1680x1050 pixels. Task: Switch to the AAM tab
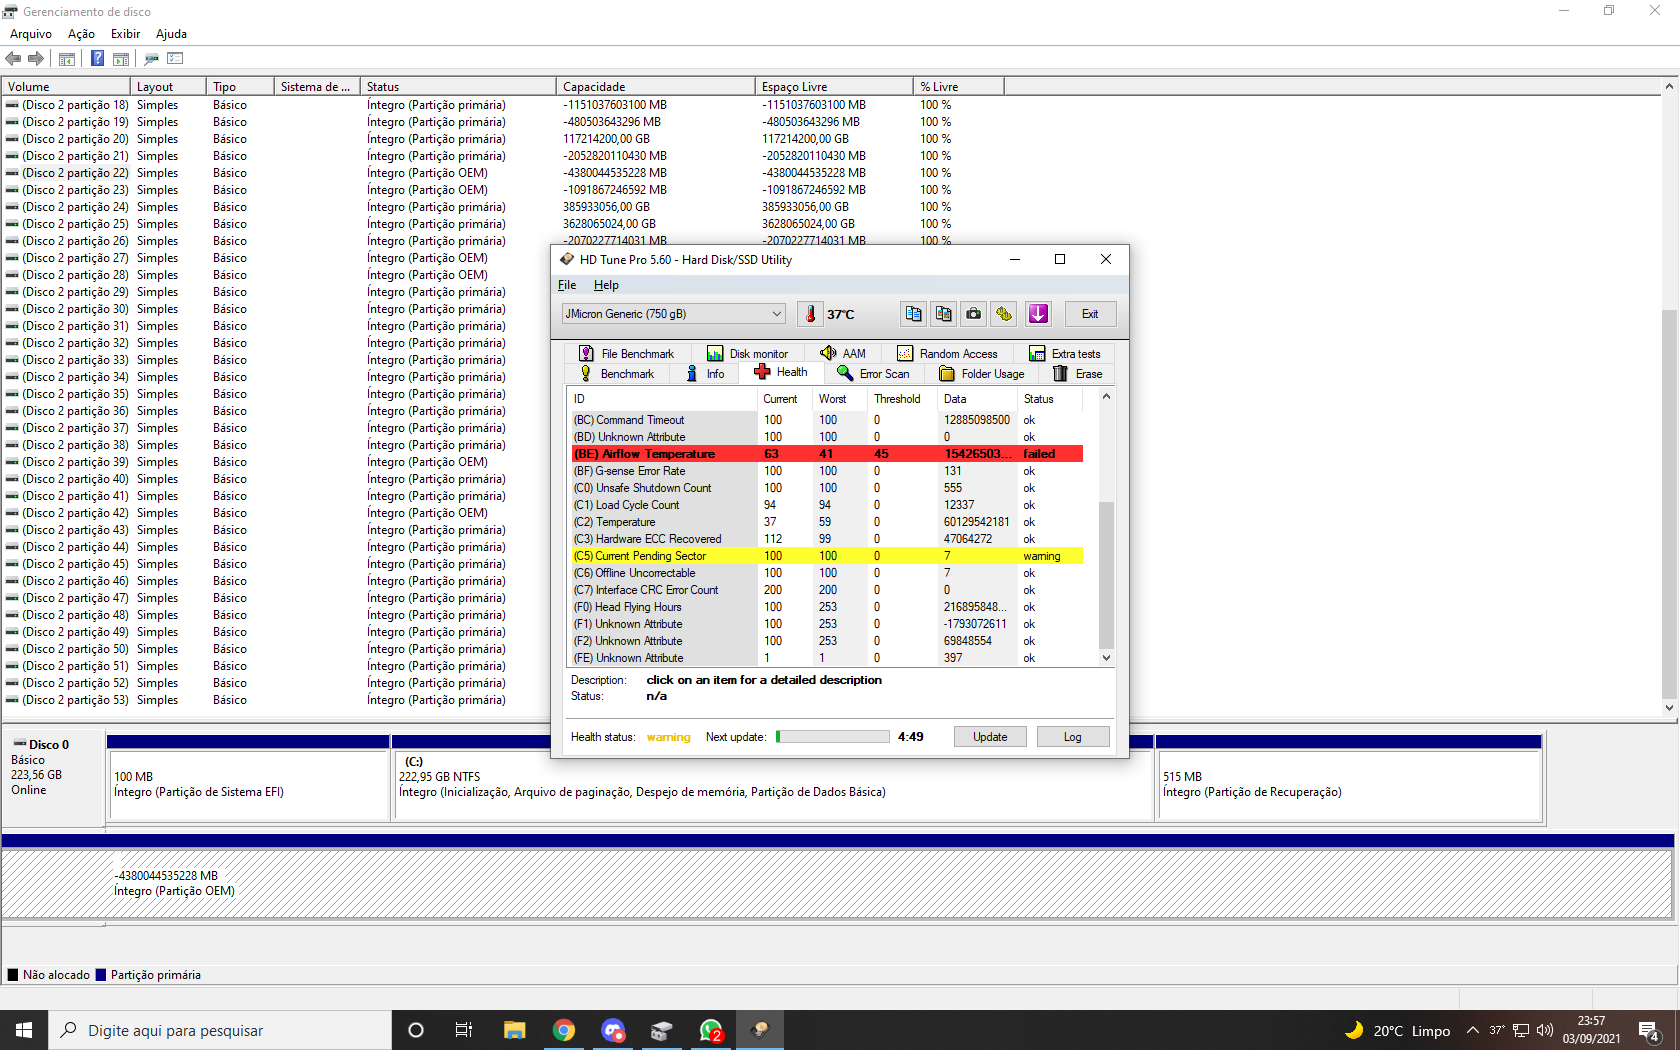[843, 354]
